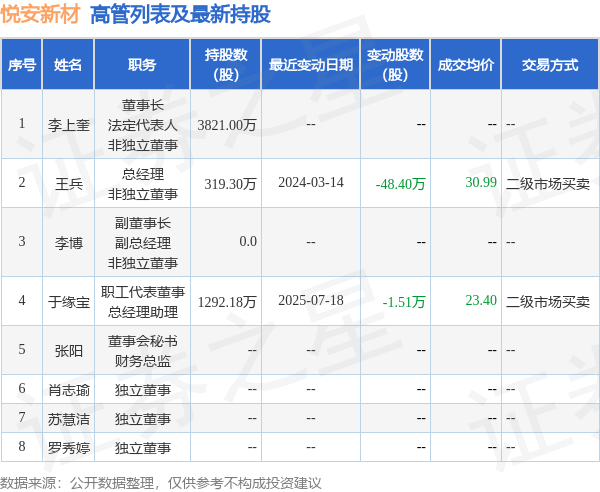Image resolution: width=600 pixels, height=492 pixels.
Task: Select the 变动股数(股) column header
Action: tap(395, 65)
